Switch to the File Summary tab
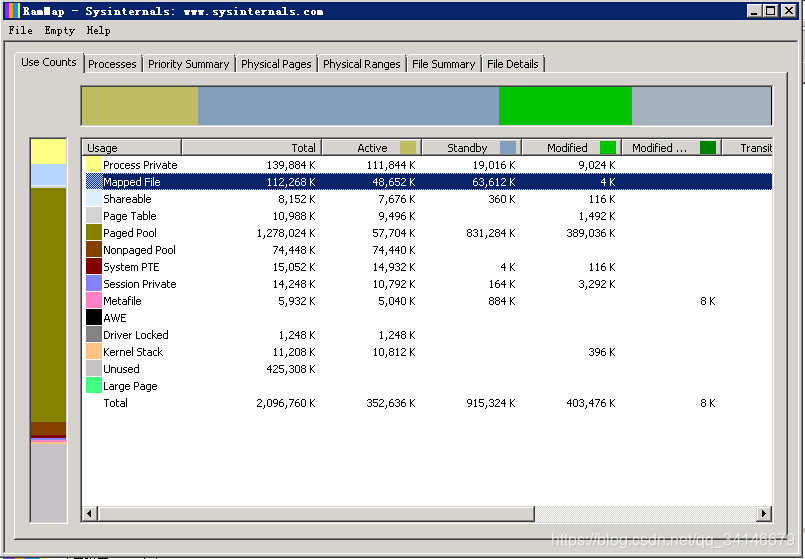Viewport: 805px width, 559px height. click(x=444, y=64)
